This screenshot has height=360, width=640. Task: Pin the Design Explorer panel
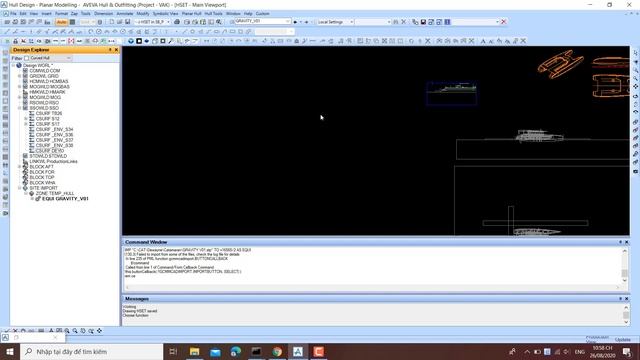[x=110, y=50]
